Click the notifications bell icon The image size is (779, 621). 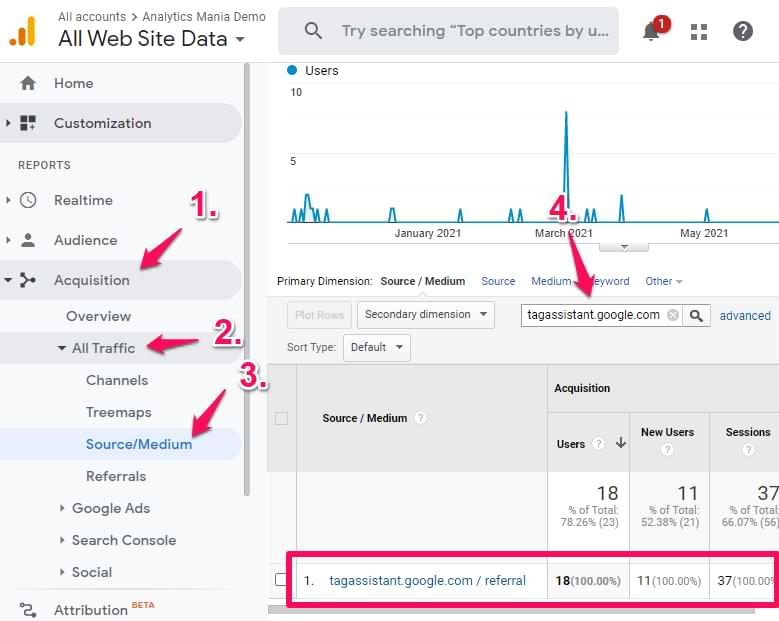pos(651,31)
